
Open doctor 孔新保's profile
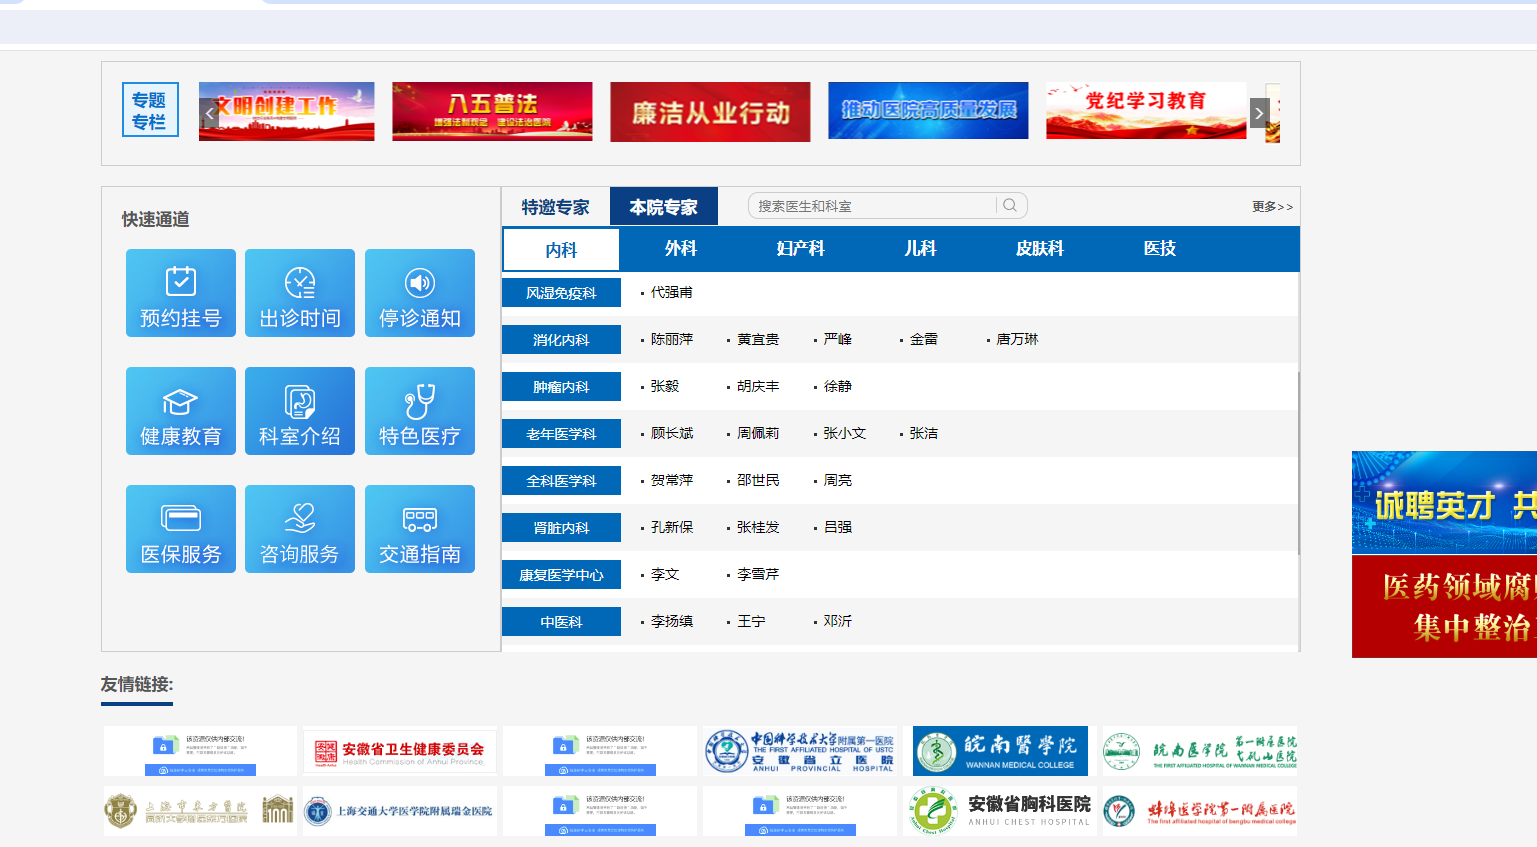coord(672,527)
